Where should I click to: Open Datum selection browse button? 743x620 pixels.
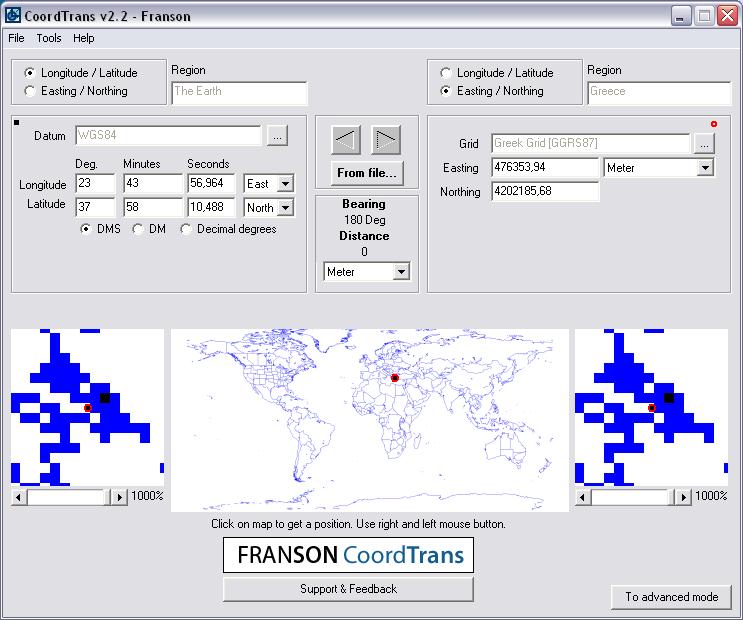point(277,136)
